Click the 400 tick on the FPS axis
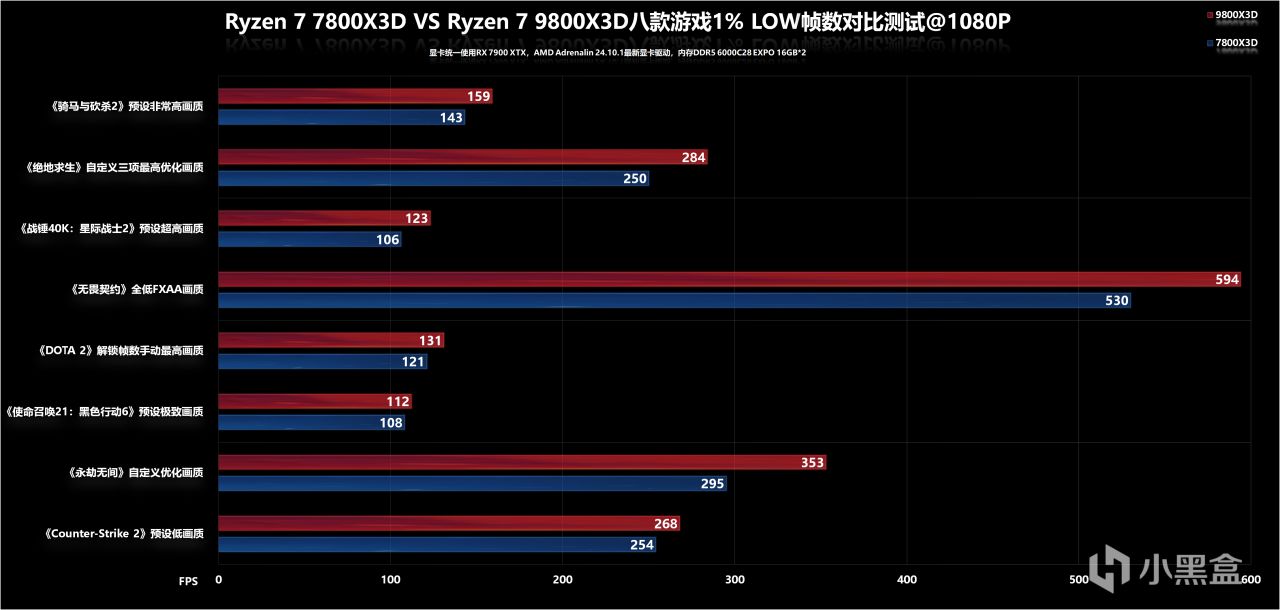 907,580
